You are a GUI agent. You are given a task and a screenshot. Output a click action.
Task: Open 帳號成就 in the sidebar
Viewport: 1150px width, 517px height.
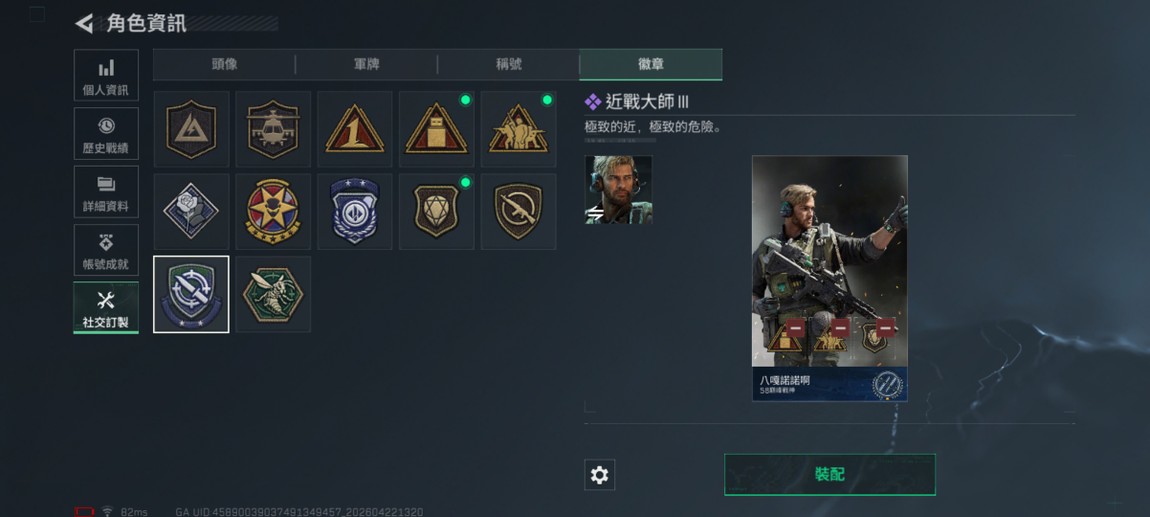pyautogui.click(x=106, y=250)
